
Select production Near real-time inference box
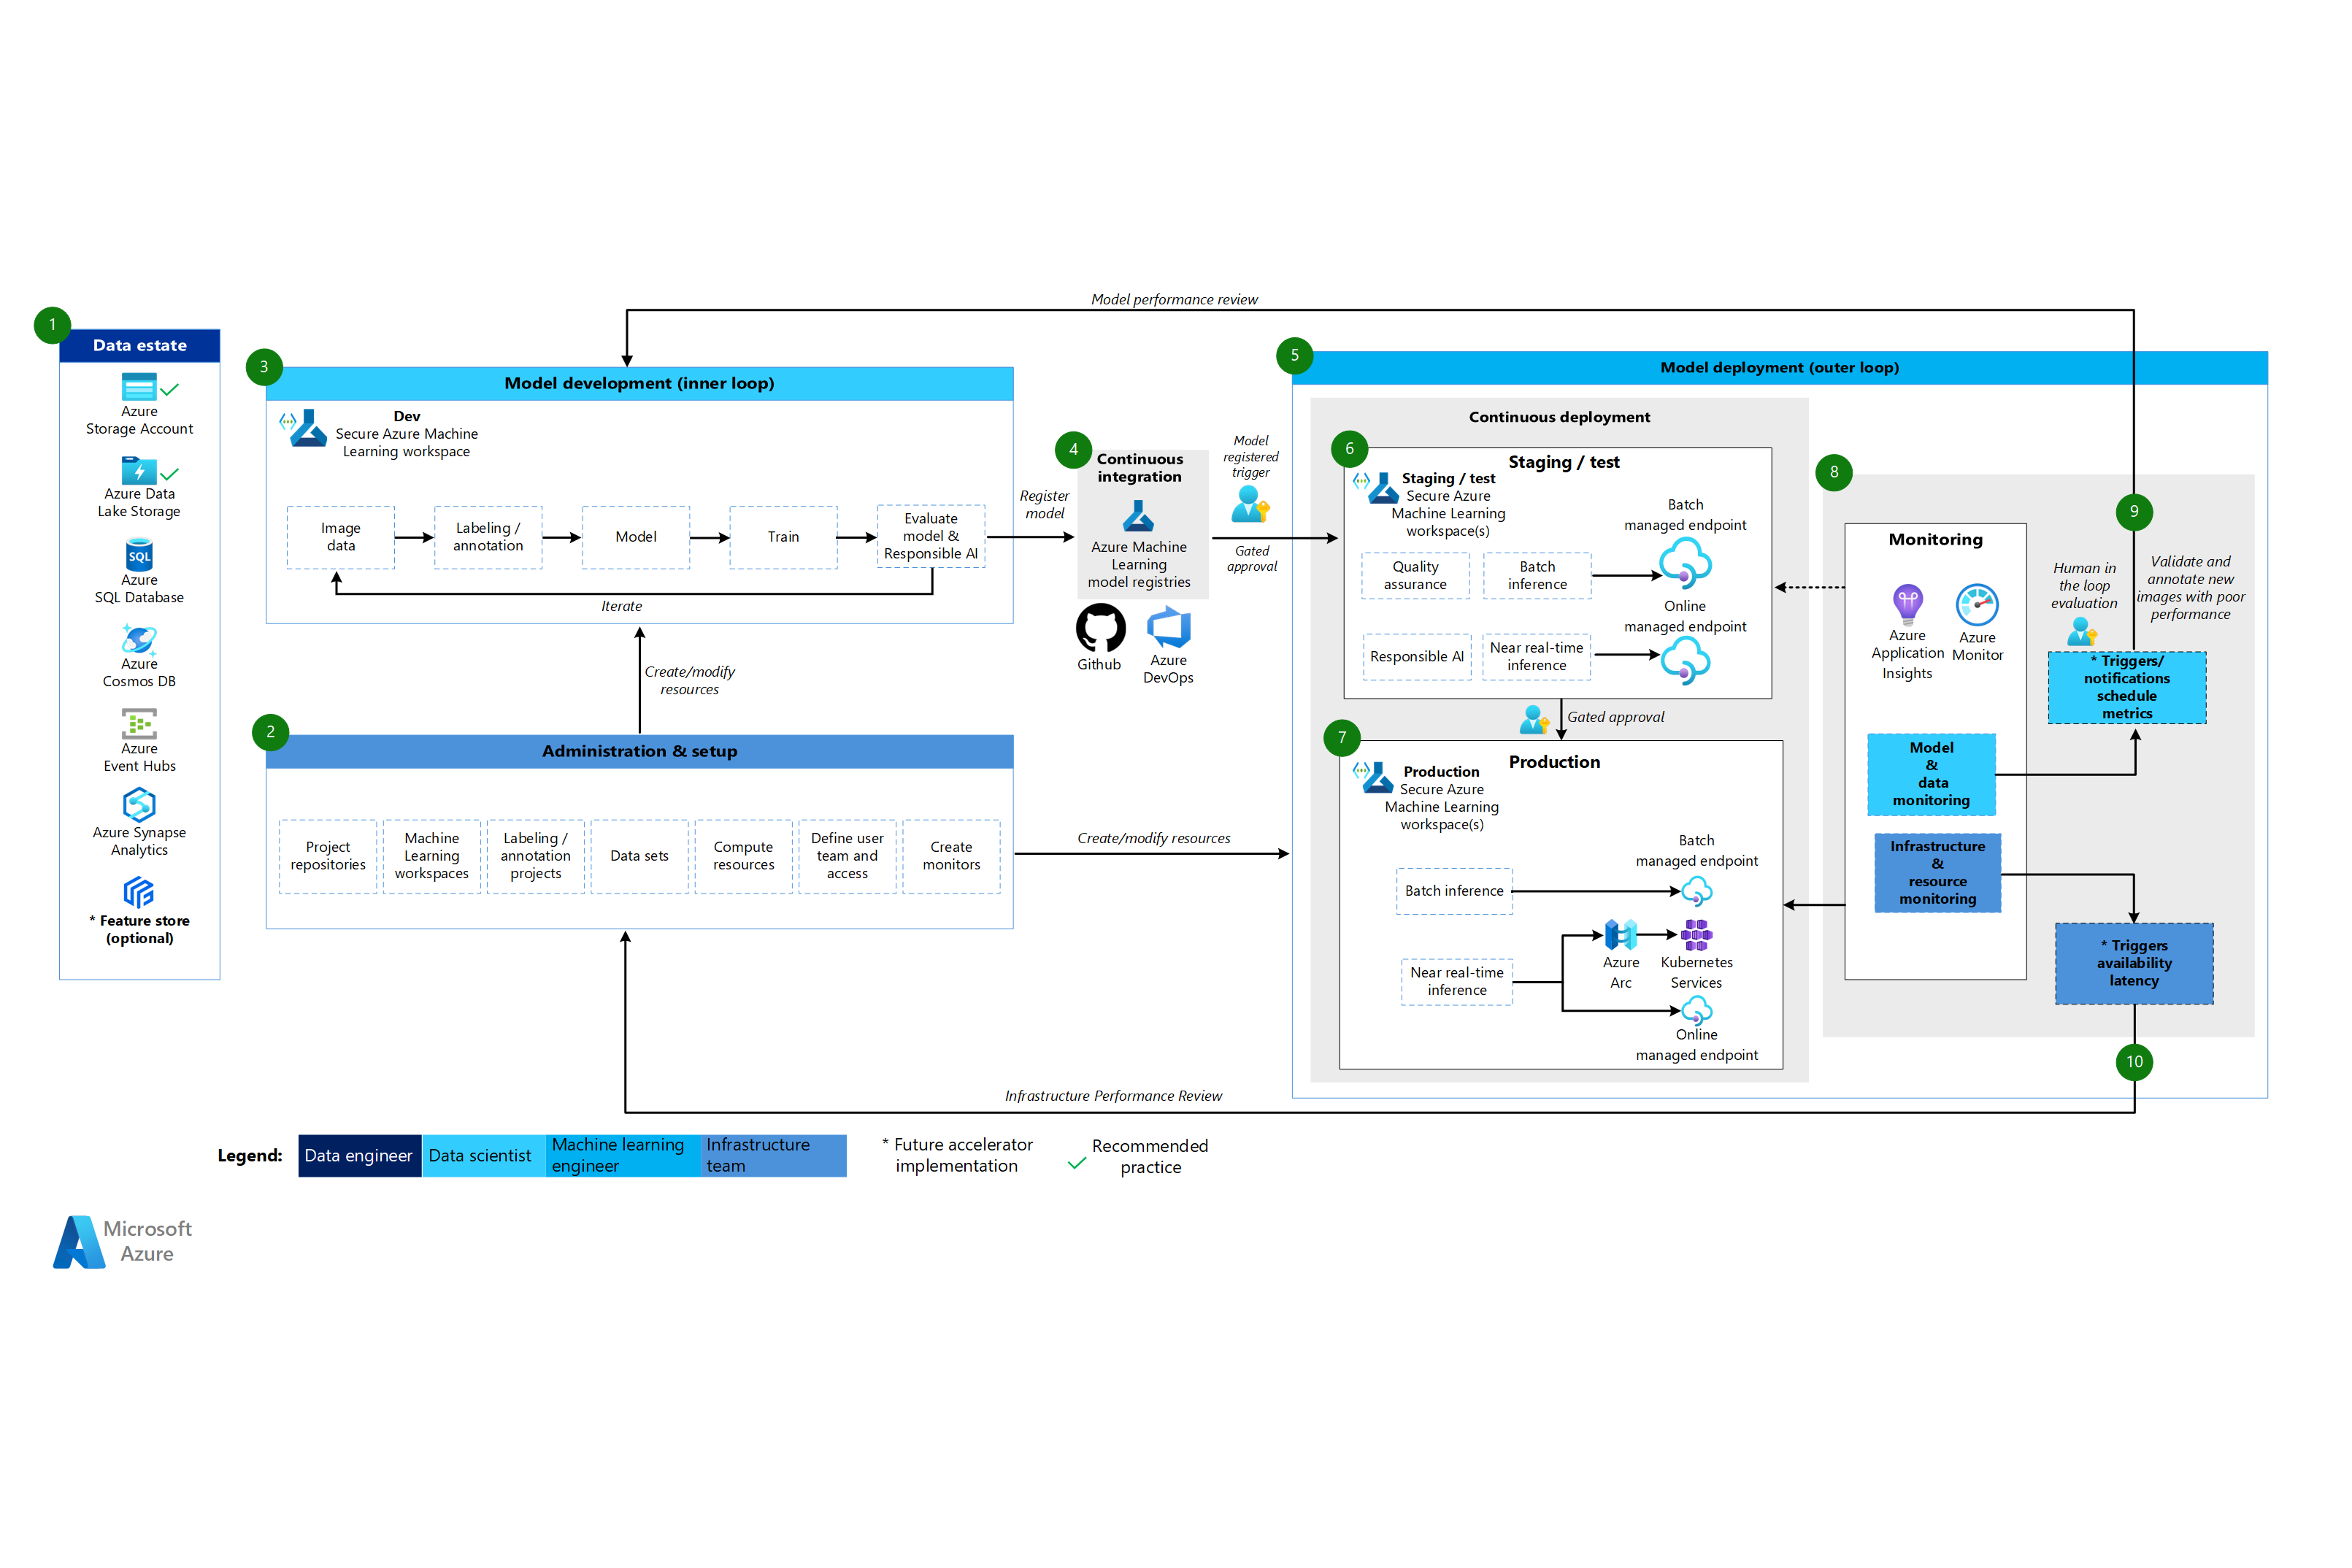(x=1457, y=982)
